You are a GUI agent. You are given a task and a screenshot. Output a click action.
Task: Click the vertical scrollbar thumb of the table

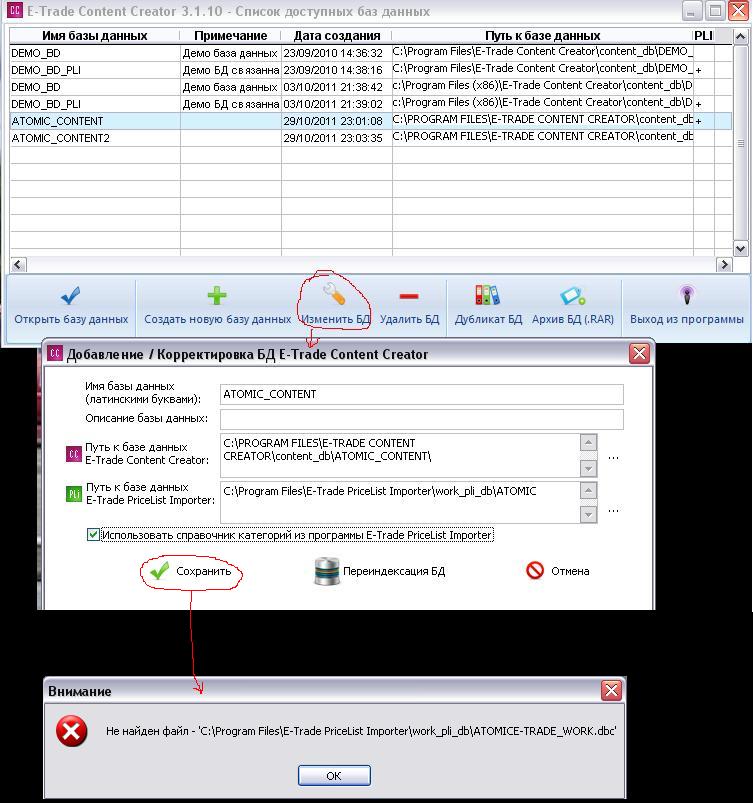tap(741, 143)
